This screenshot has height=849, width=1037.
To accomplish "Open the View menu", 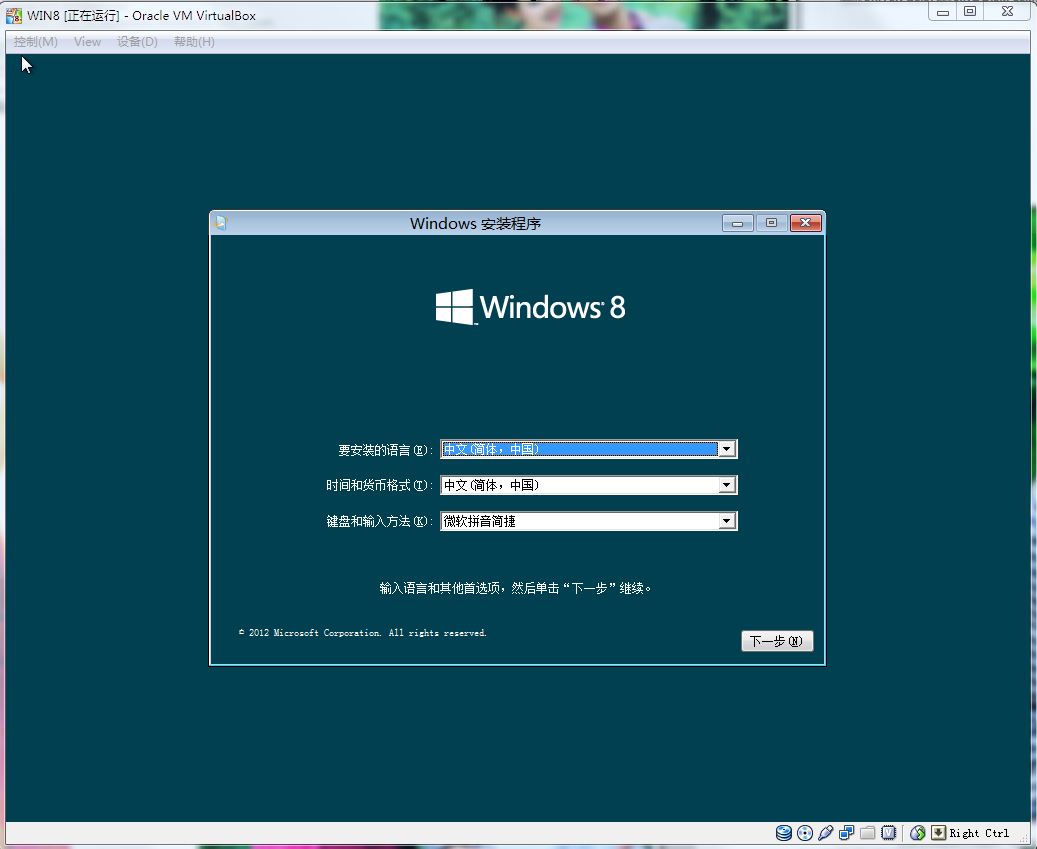I will [88, 42].
